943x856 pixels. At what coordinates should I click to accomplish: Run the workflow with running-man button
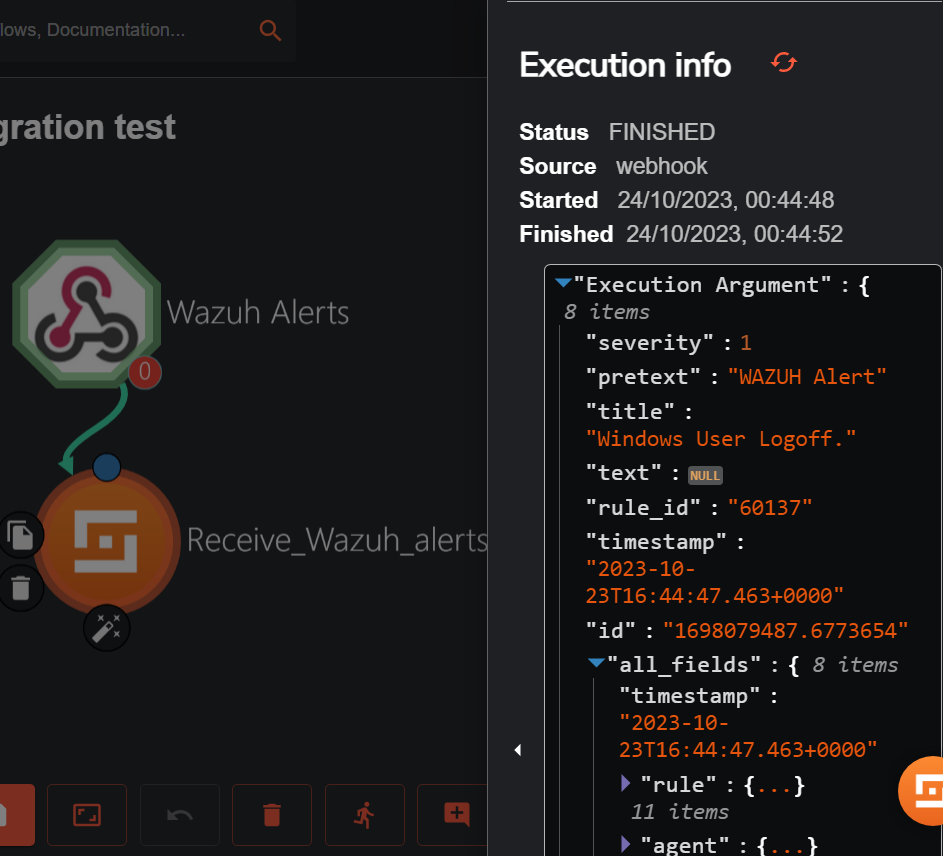click(x=364, y=814)
